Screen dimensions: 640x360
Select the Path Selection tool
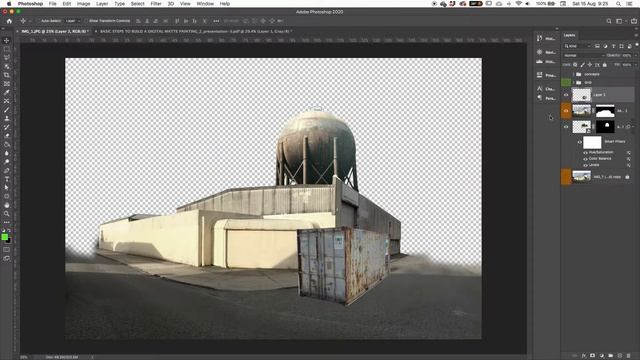[7, 187]
